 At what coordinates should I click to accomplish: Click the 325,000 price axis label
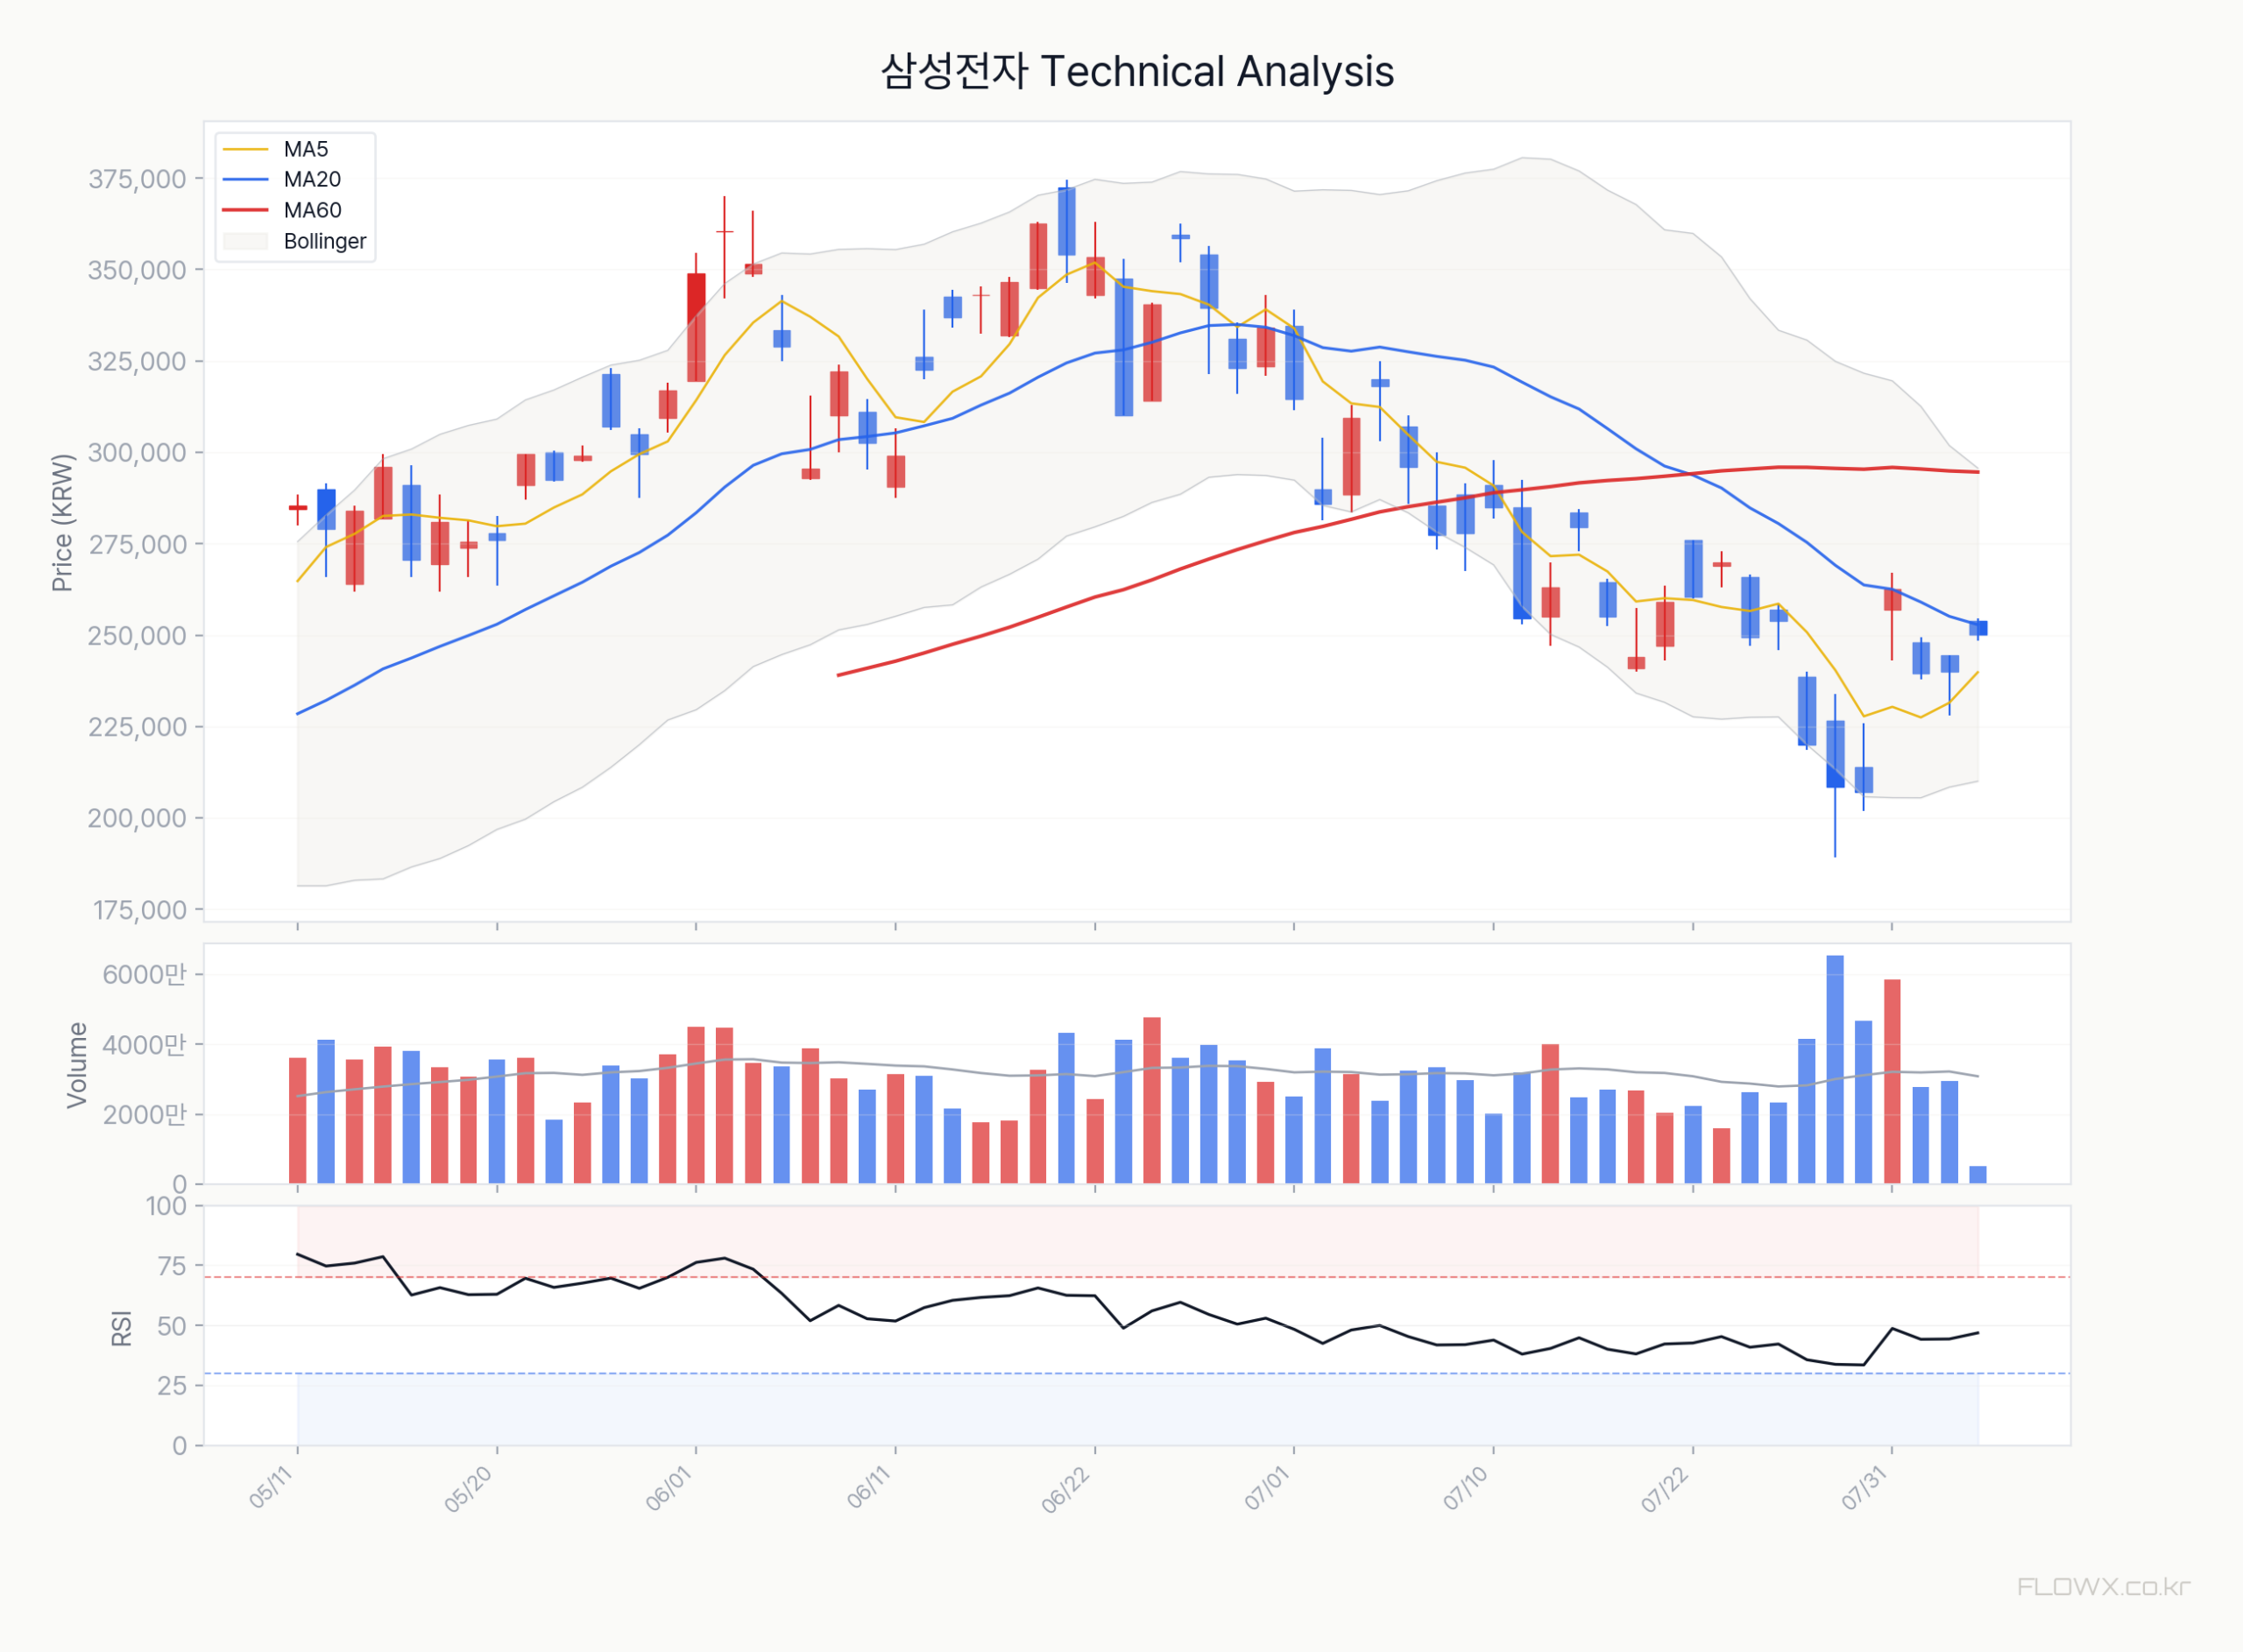click(x=137, y=361)
